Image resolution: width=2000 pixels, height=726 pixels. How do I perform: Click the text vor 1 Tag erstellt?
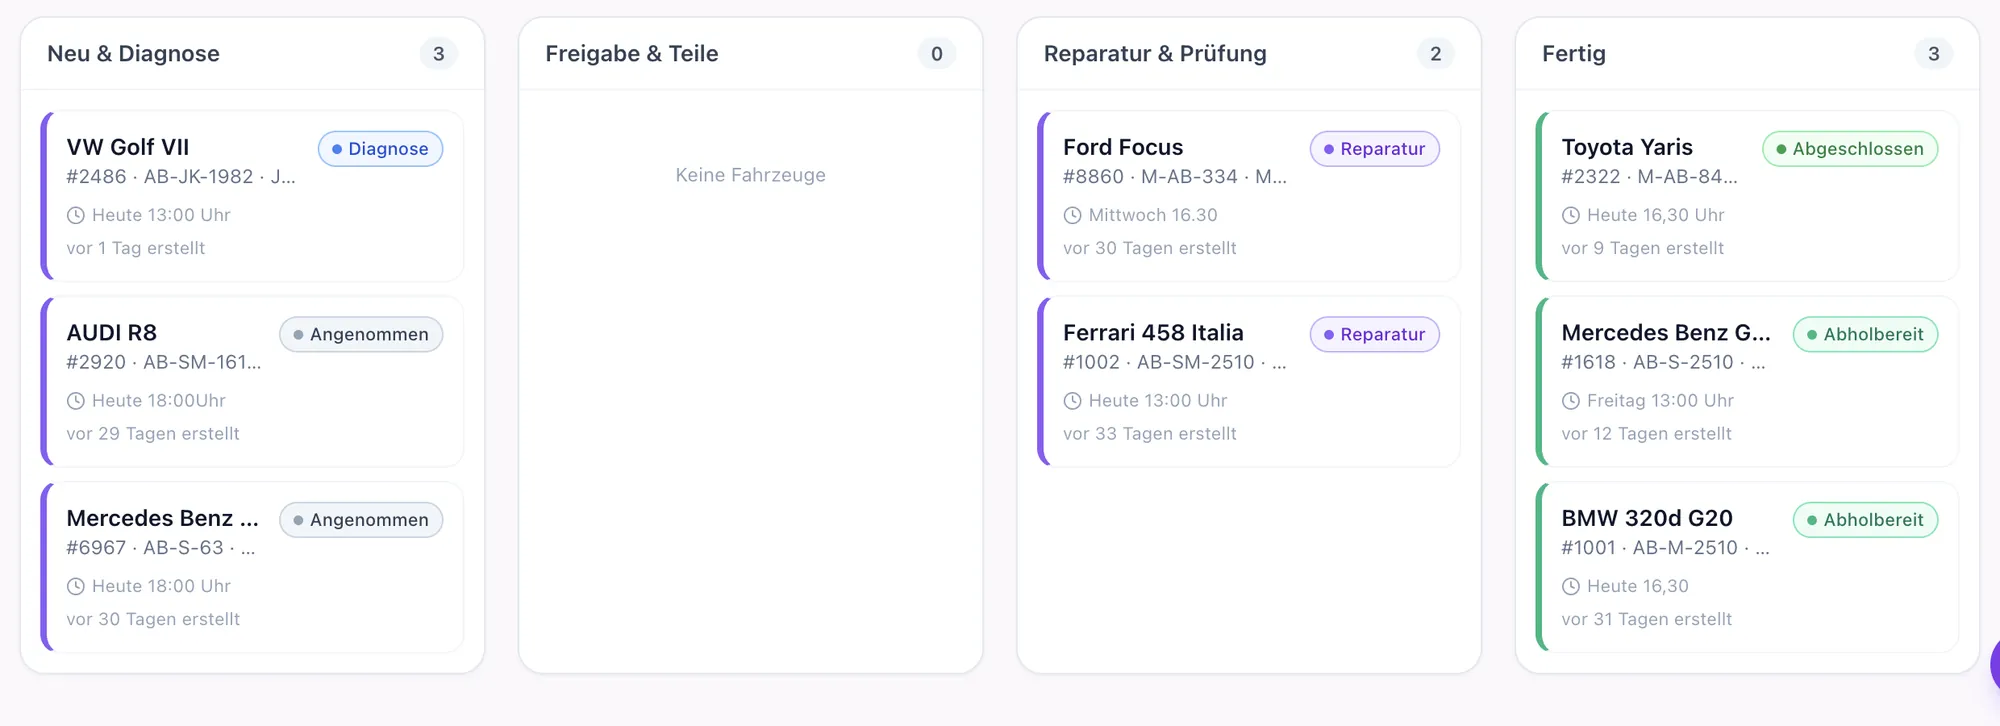(x=136, y=248)
